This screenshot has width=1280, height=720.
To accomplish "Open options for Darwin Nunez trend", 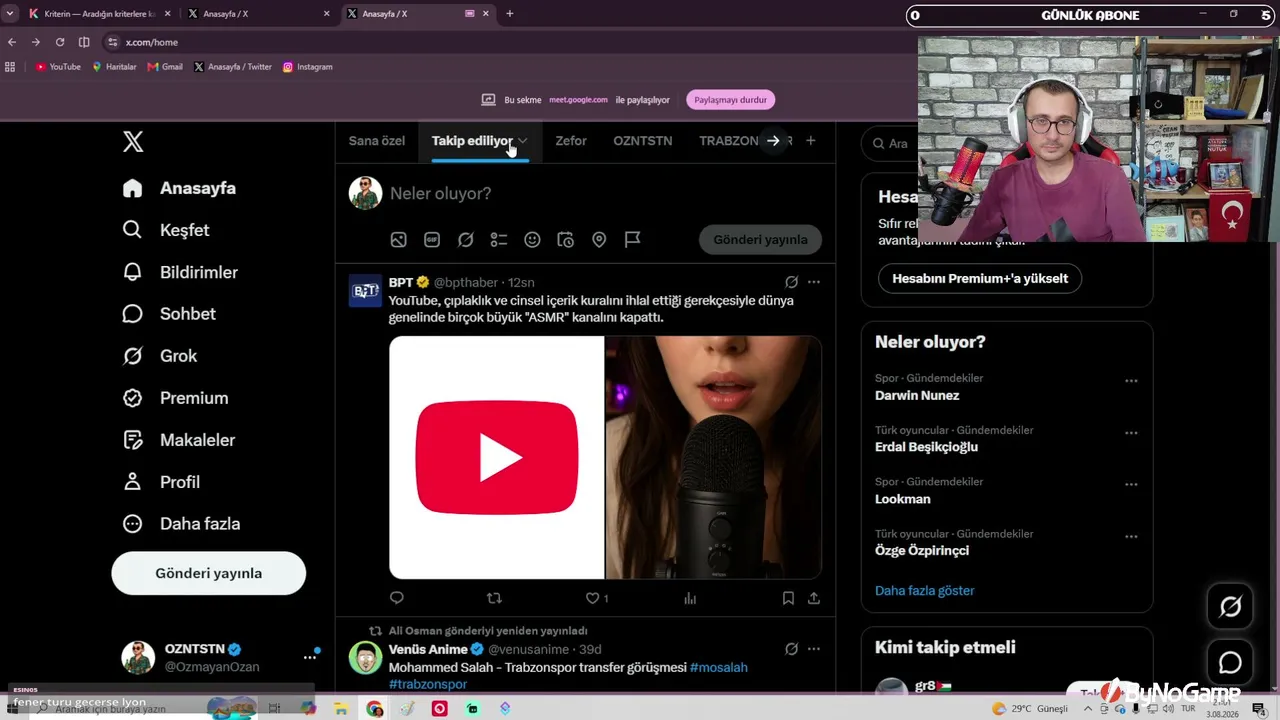I will click(x=1131, y=381).
